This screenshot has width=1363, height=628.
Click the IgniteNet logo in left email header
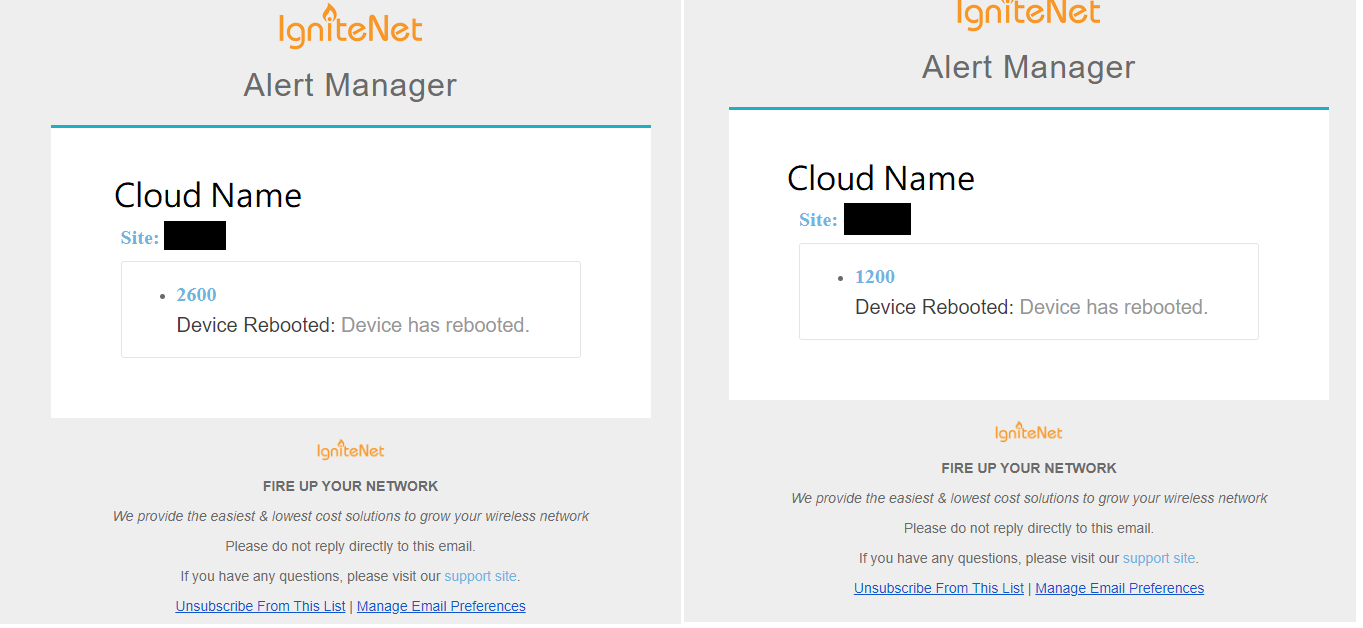350,28
